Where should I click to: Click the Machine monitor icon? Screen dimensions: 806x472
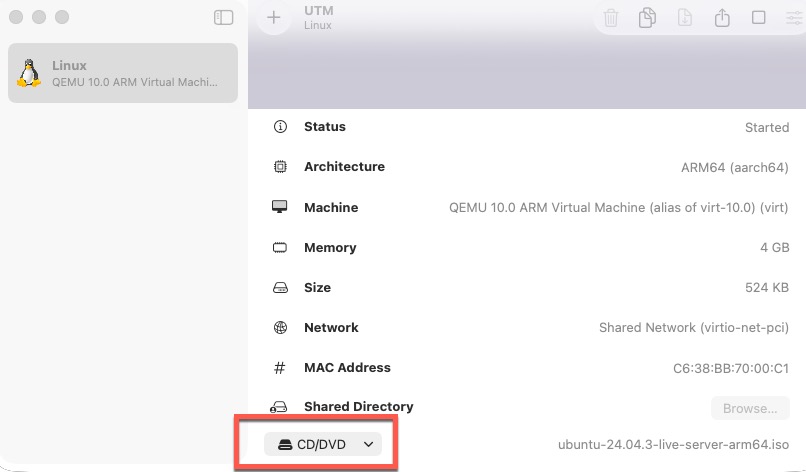tap(280, 207)
